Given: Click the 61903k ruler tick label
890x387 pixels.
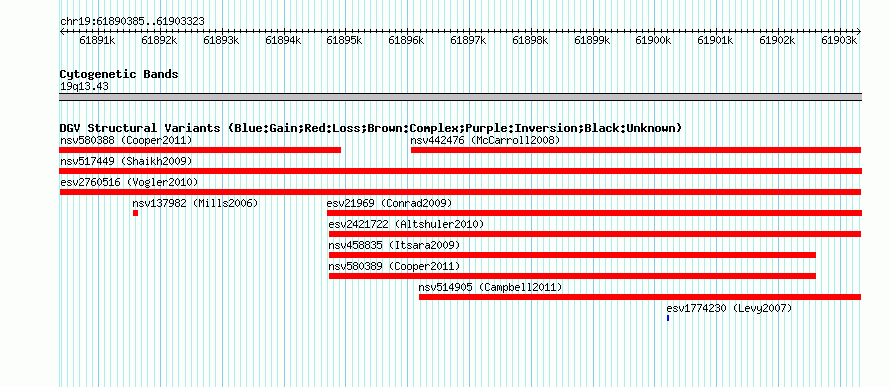Looking at the screenshot, I should click(839, 40).
